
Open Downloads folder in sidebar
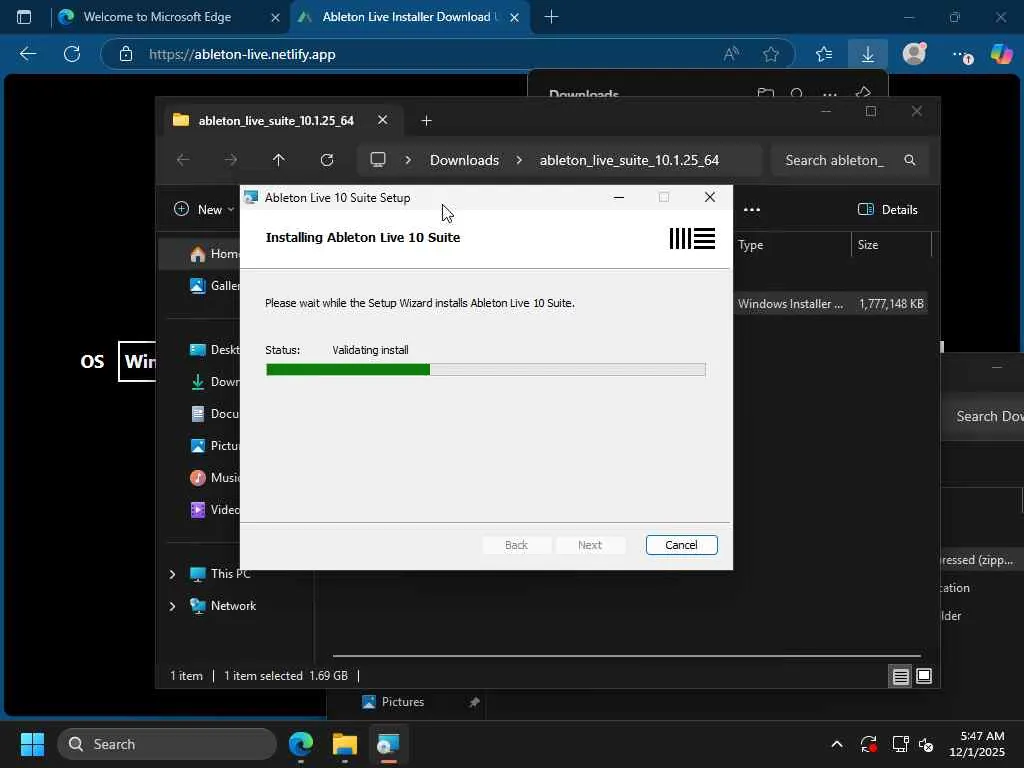[x=216, y=381]
